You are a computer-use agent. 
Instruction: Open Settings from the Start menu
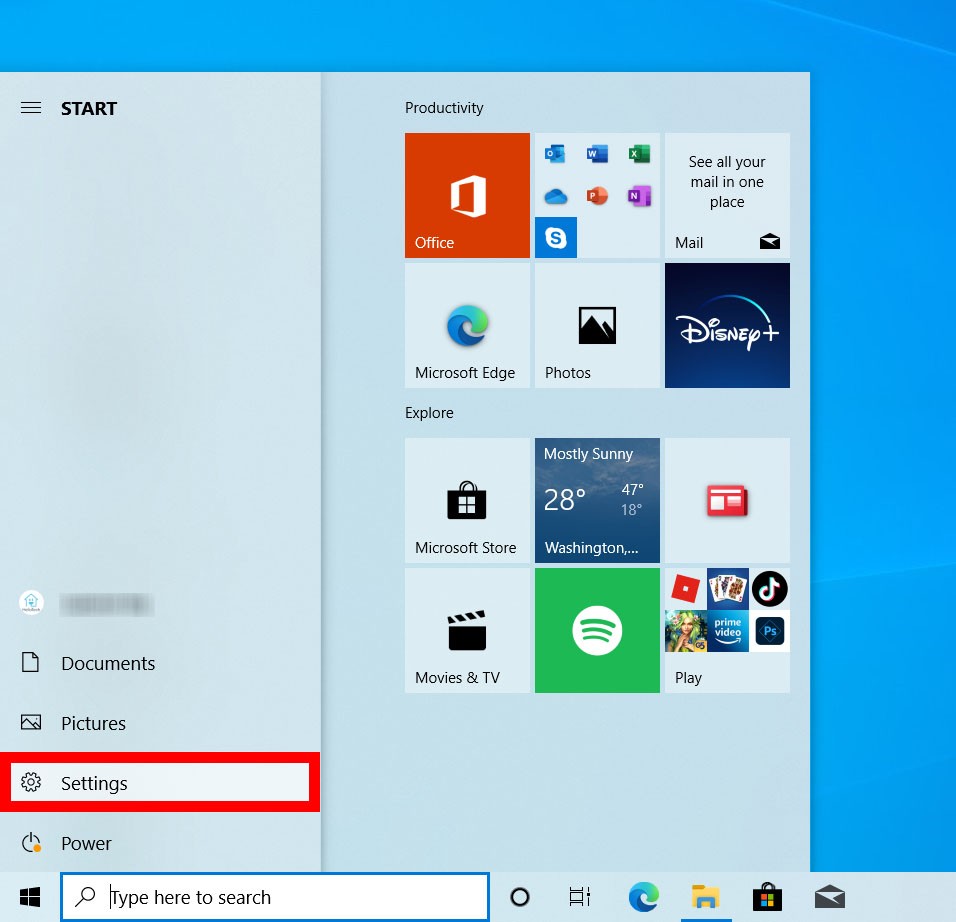coord(93,783)
